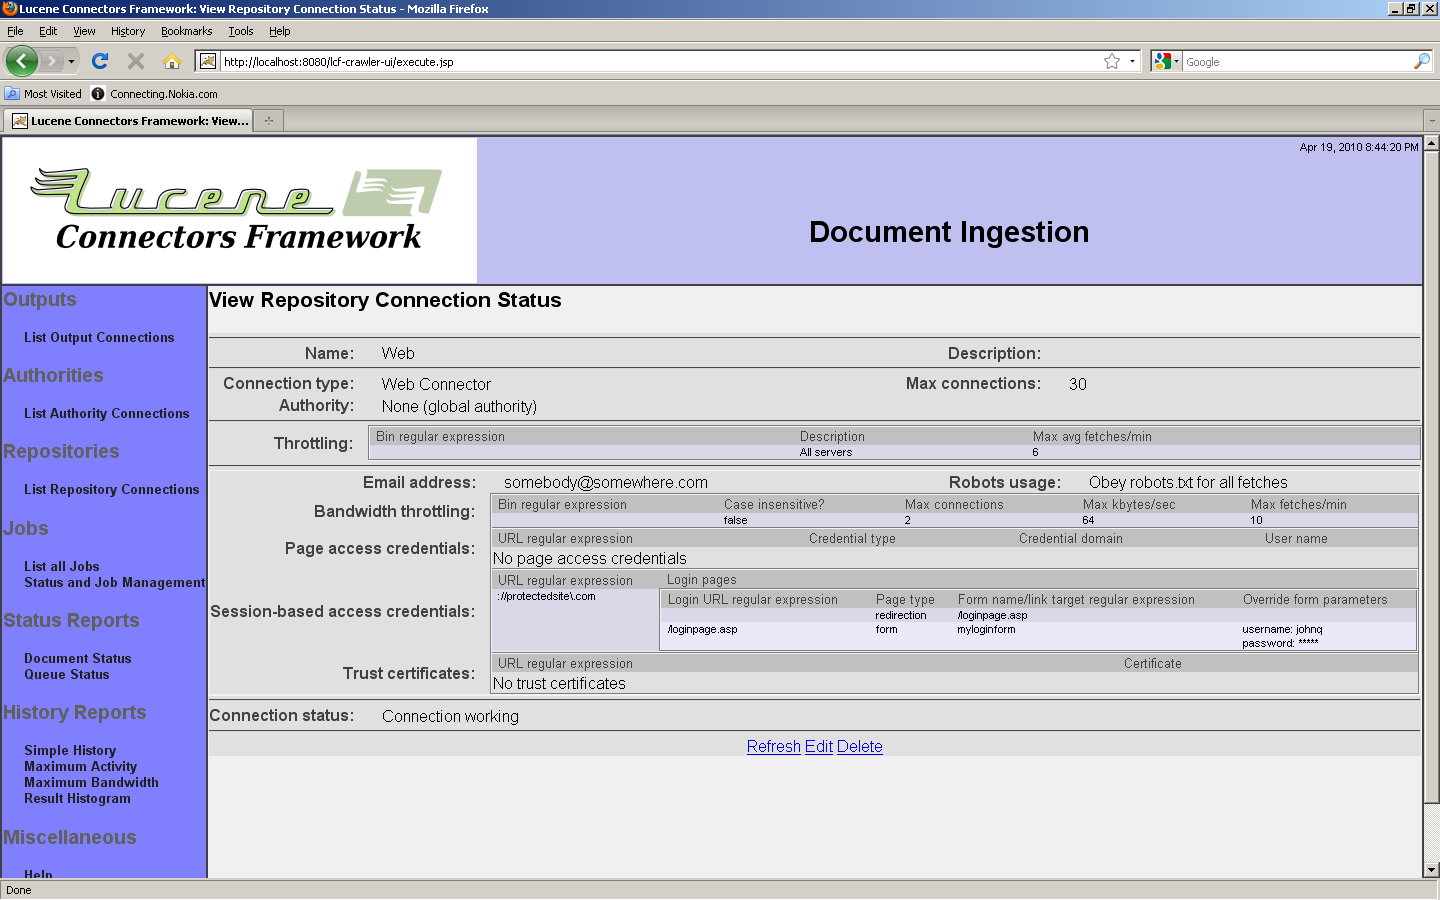Click the page scrollbar down arrow
Screen dimensions: 1440x900
click(x=1431, y=870)
